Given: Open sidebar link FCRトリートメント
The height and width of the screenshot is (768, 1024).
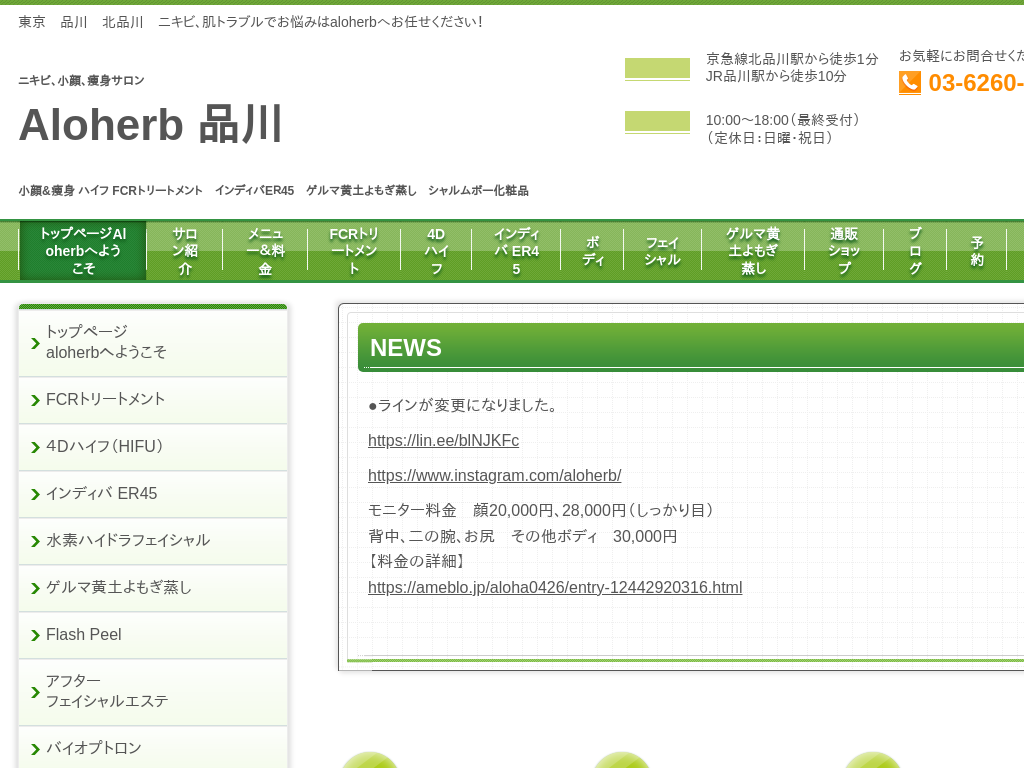Looking at the screenshot, I should coord(153,400).
